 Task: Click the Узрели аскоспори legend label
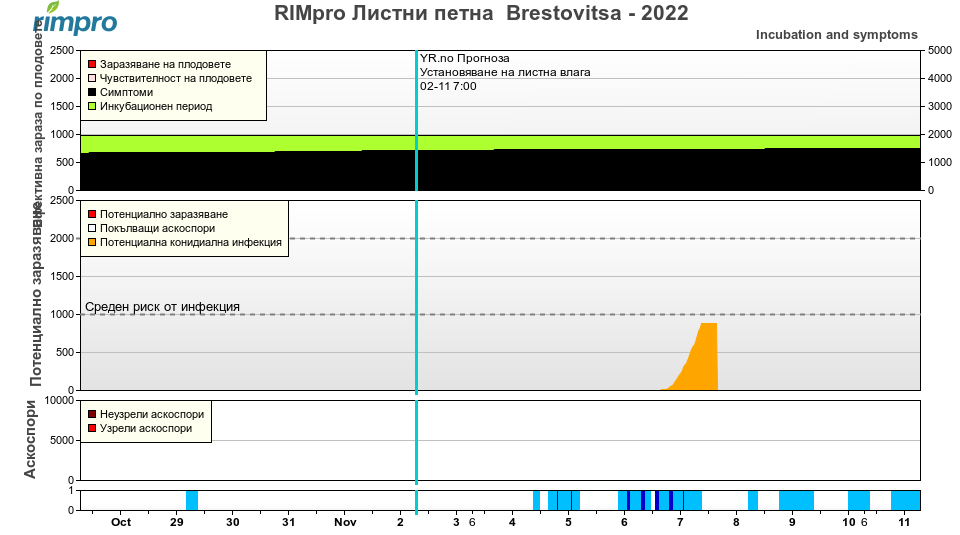coord(146,428)
